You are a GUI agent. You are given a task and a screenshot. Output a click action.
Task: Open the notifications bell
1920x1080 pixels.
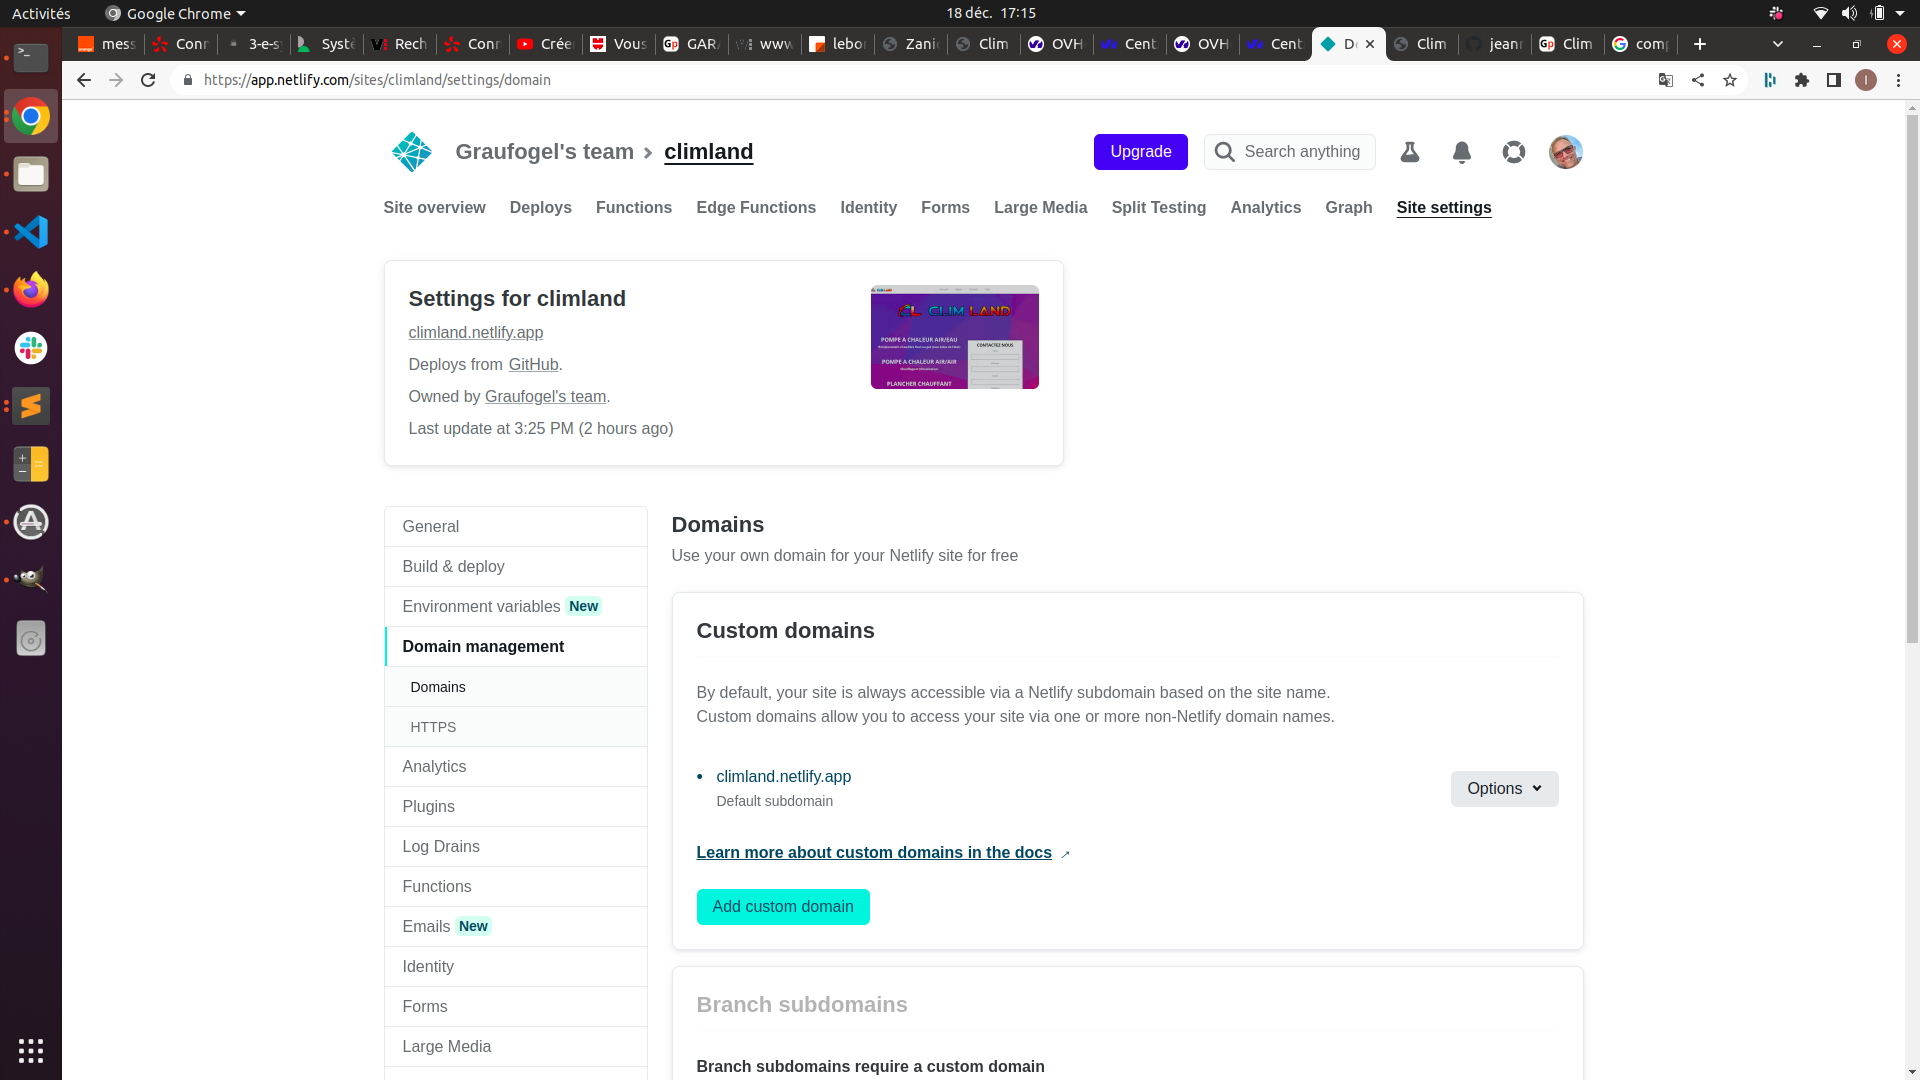click(1462, 152)
